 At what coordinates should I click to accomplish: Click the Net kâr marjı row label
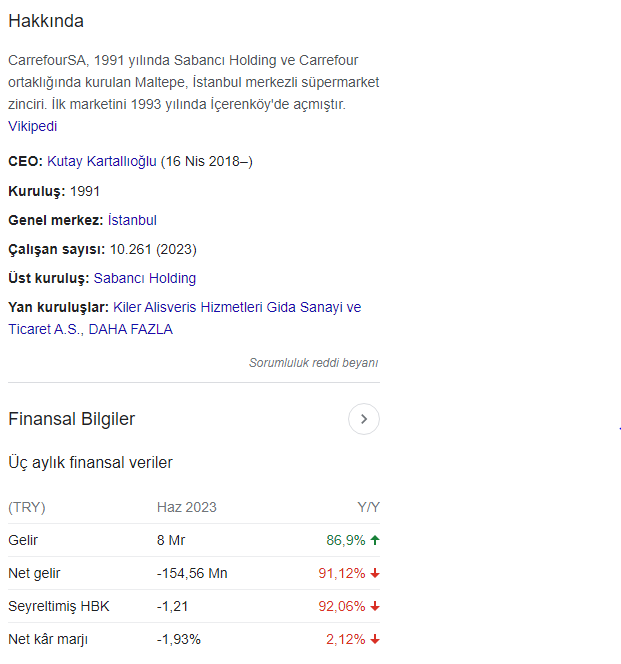48,639
